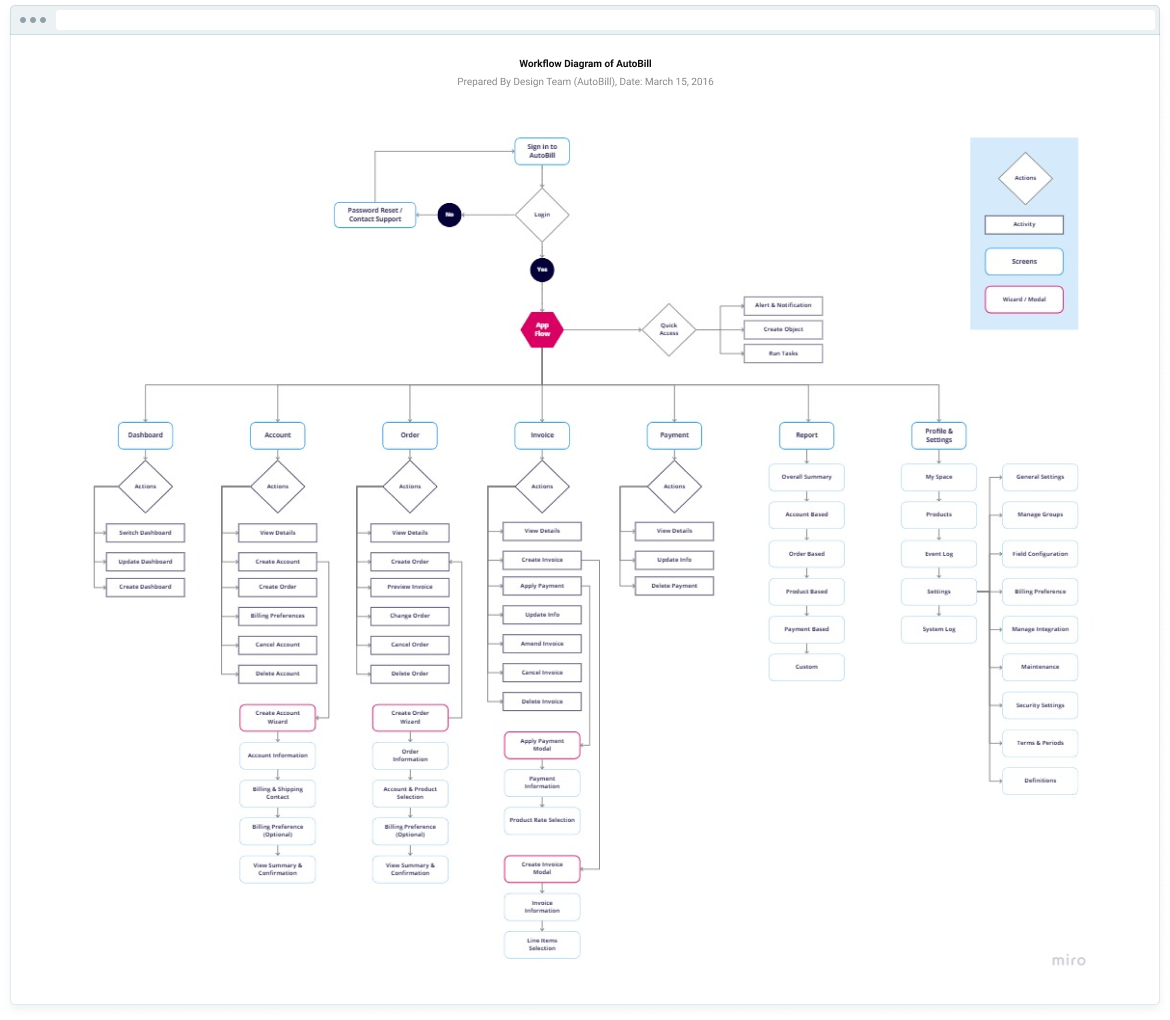Select the 'Cancel Account' activity box
Image resolution: width=1170 pixels, height=1020 pixels.
[278, 645]
